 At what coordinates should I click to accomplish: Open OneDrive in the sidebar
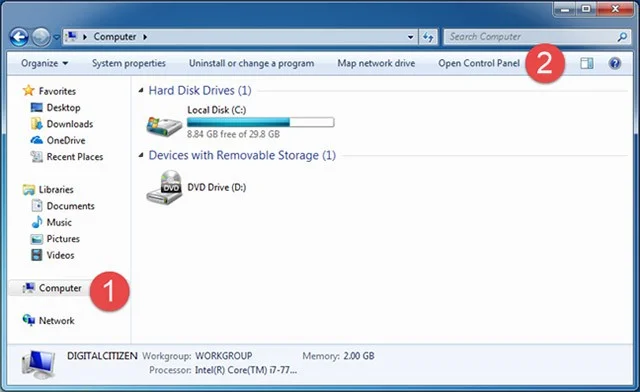pos(66,140)
